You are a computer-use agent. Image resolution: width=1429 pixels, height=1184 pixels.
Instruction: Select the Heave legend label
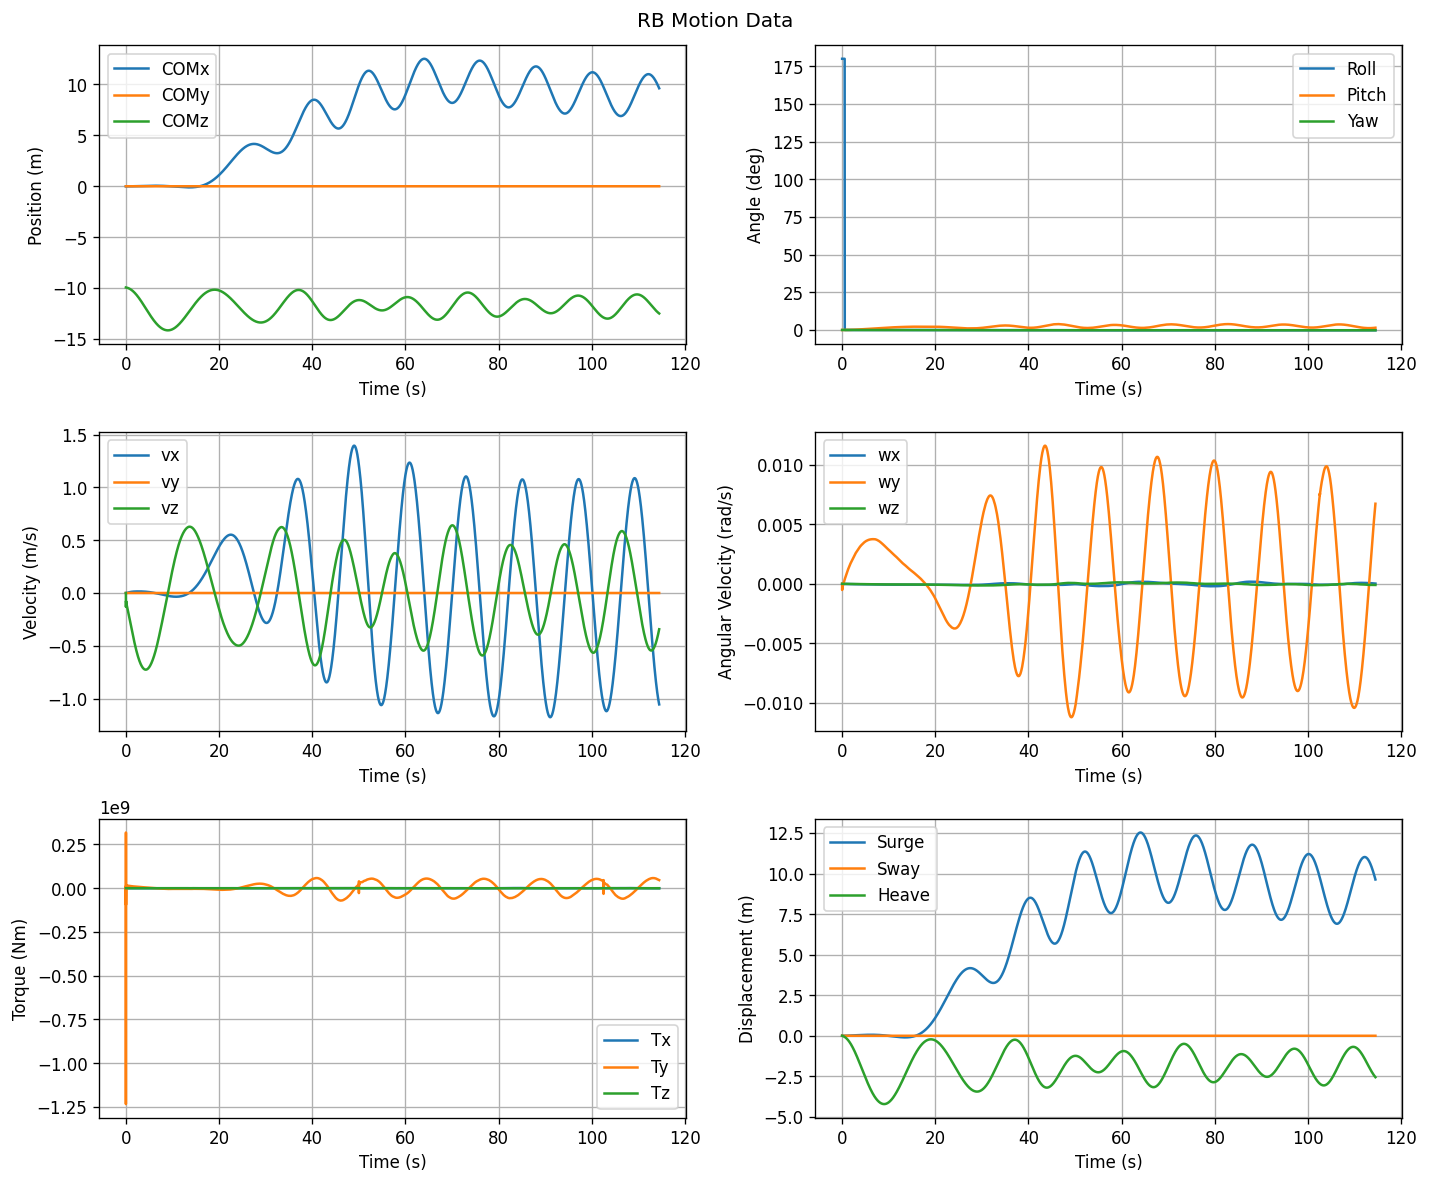[x=904, y=895]
